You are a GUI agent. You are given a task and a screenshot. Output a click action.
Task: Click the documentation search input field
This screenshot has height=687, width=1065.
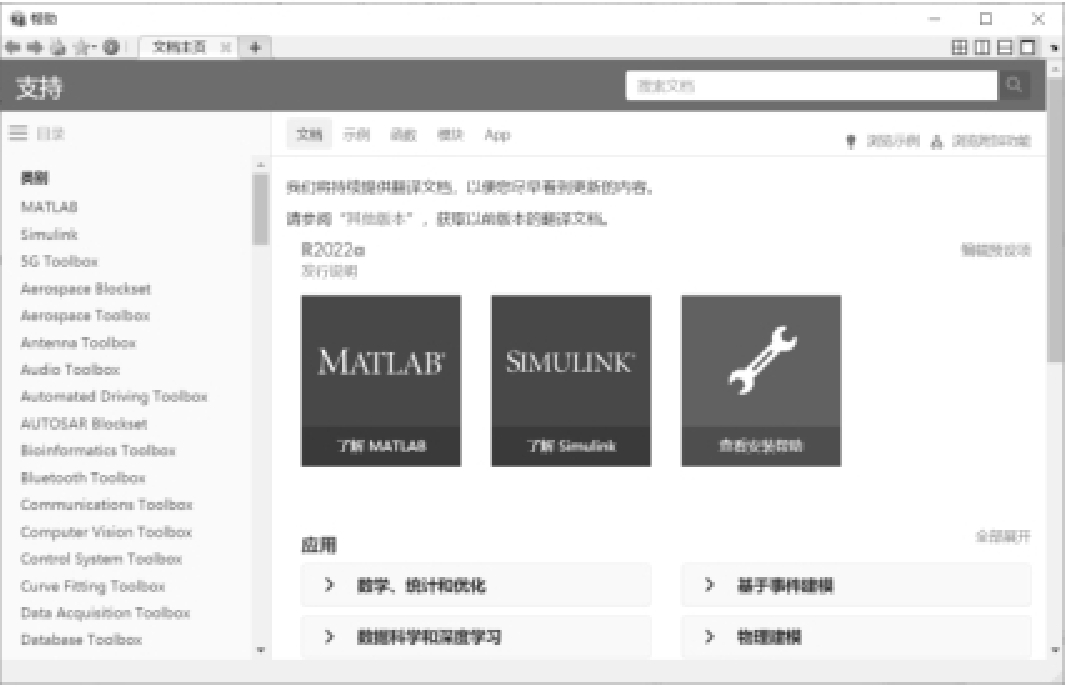pyautogui.click(x=810, y=86)
